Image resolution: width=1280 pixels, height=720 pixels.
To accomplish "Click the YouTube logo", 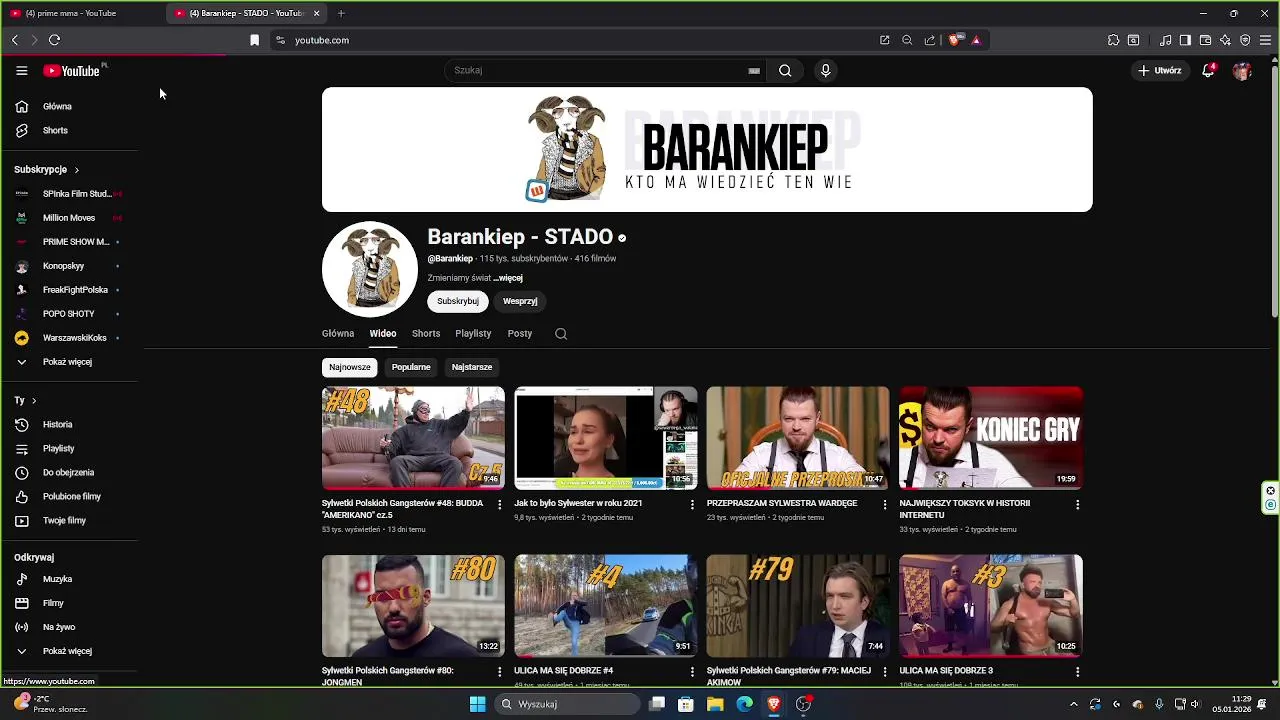I will (x=72, y=71).
